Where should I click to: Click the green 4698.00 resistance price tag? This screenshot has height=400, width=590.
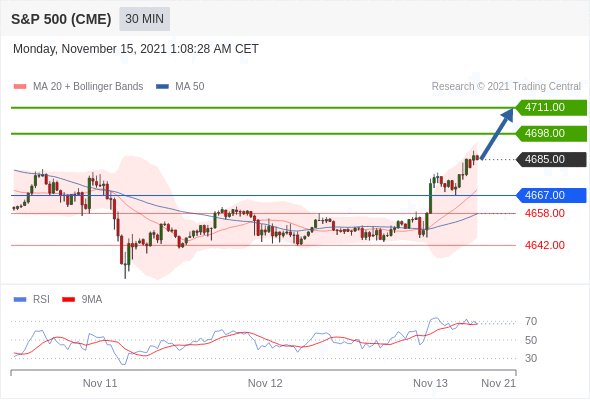(551, 134)
